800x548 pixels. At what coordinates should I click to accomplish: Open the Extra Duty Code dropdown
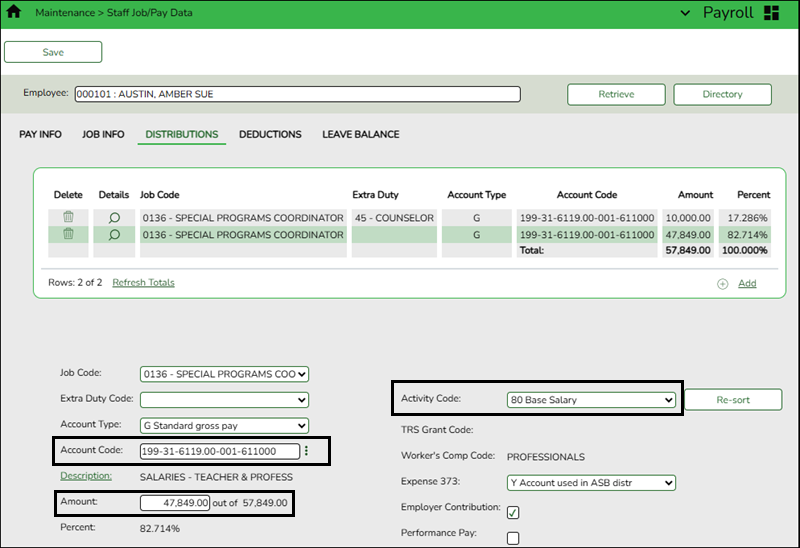(x=224, y=400)
